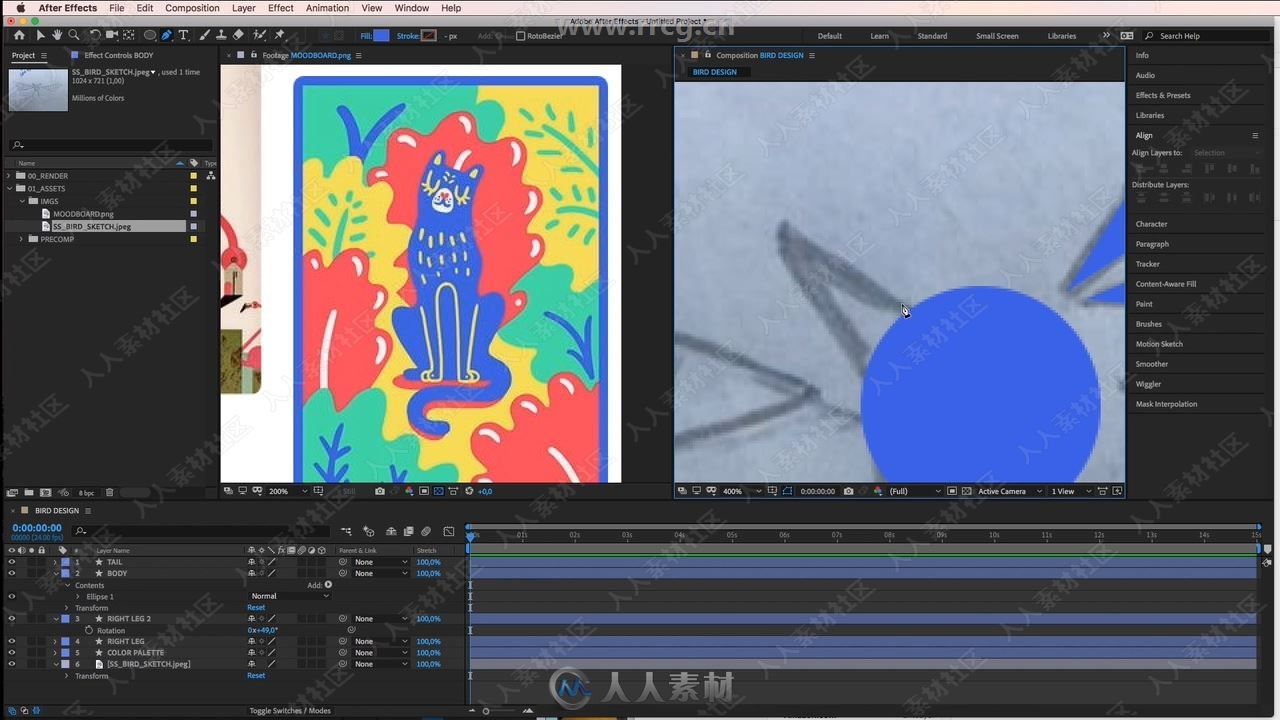Open the Apple menu
This screenshot has width=1280, height=720.
19,8
